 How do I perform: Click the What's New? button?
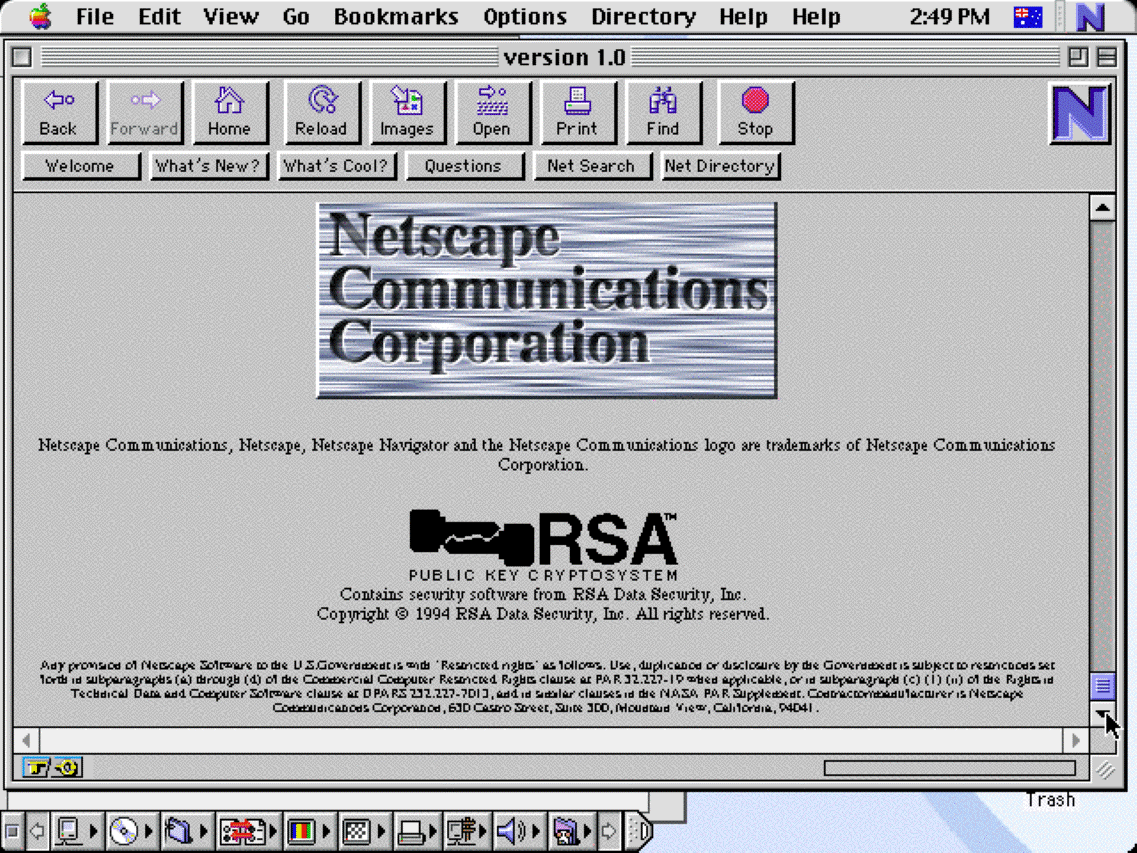(209, 166)
